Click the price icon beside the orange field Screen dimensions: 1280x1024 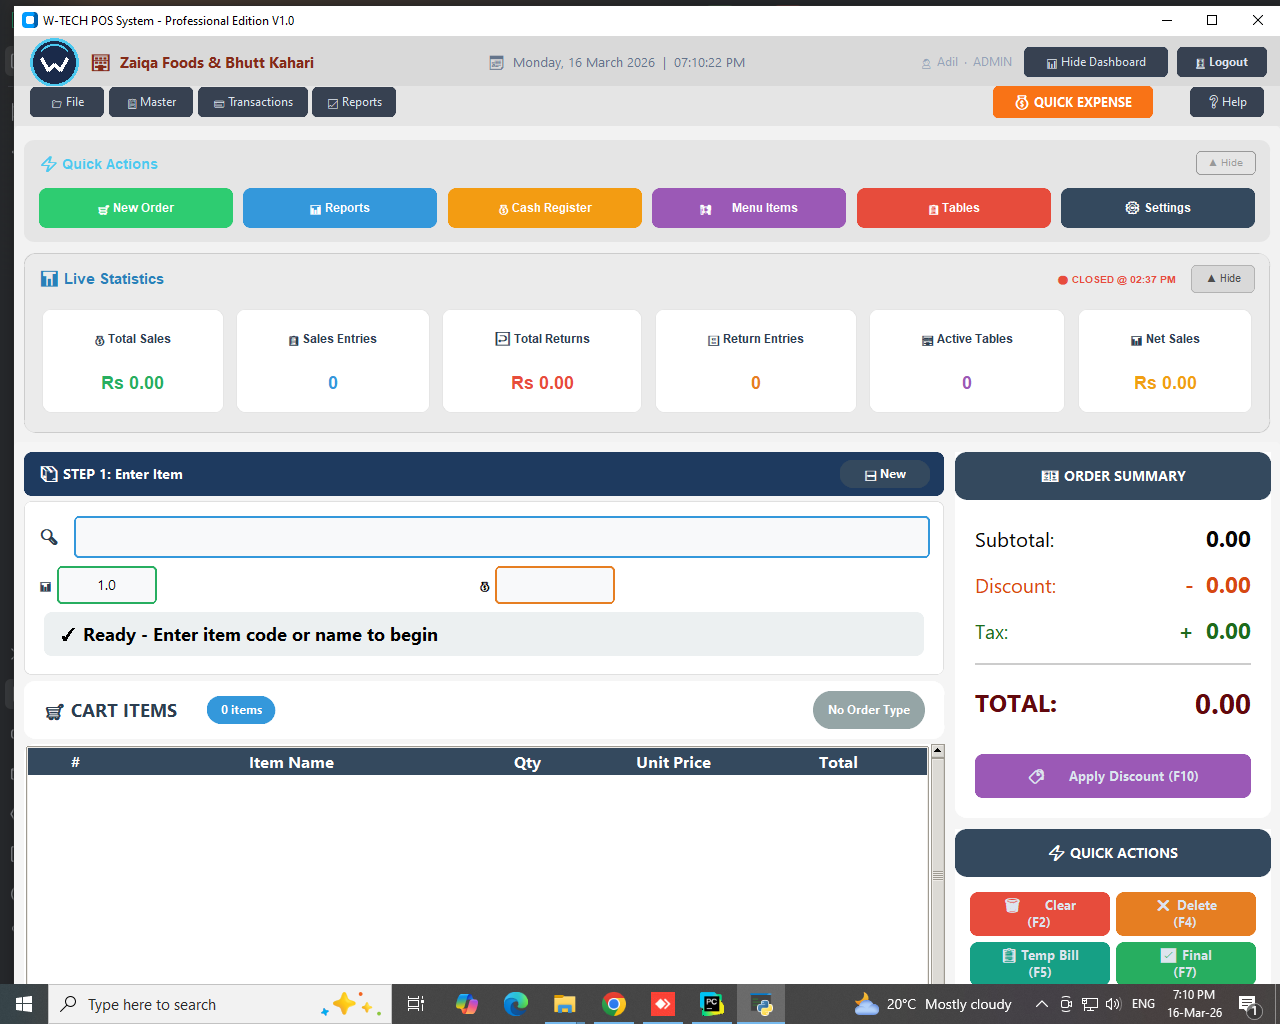point(485,587)
